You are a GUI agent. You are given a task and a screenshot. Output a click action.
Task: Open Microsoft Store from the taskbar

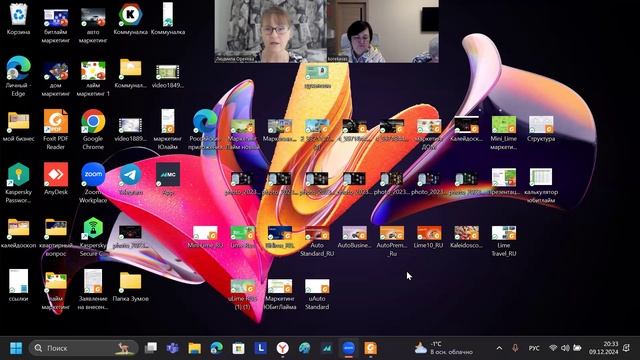coord(238,348)
